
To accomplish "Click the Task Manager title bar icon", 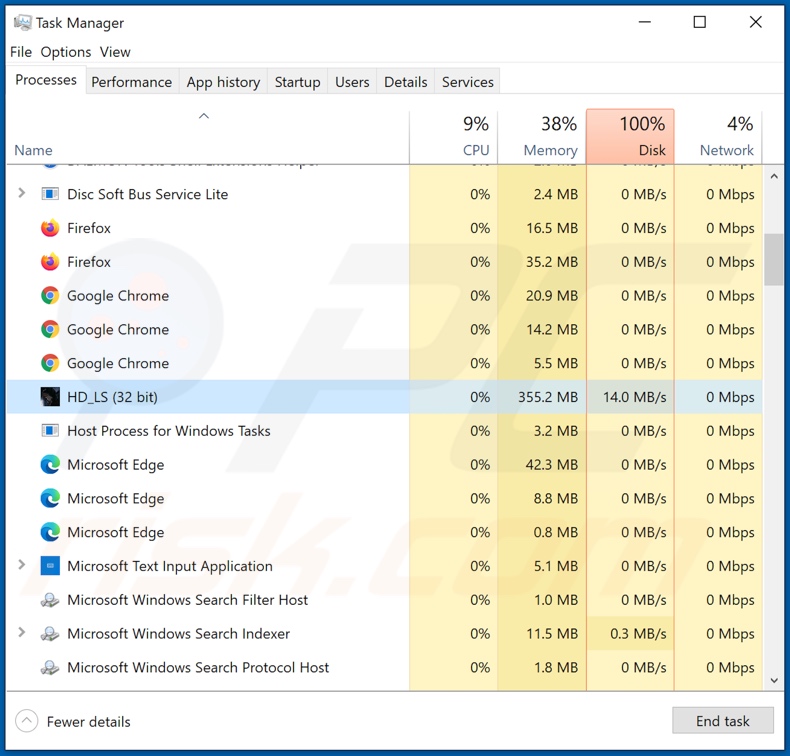I will coord(22,23).
